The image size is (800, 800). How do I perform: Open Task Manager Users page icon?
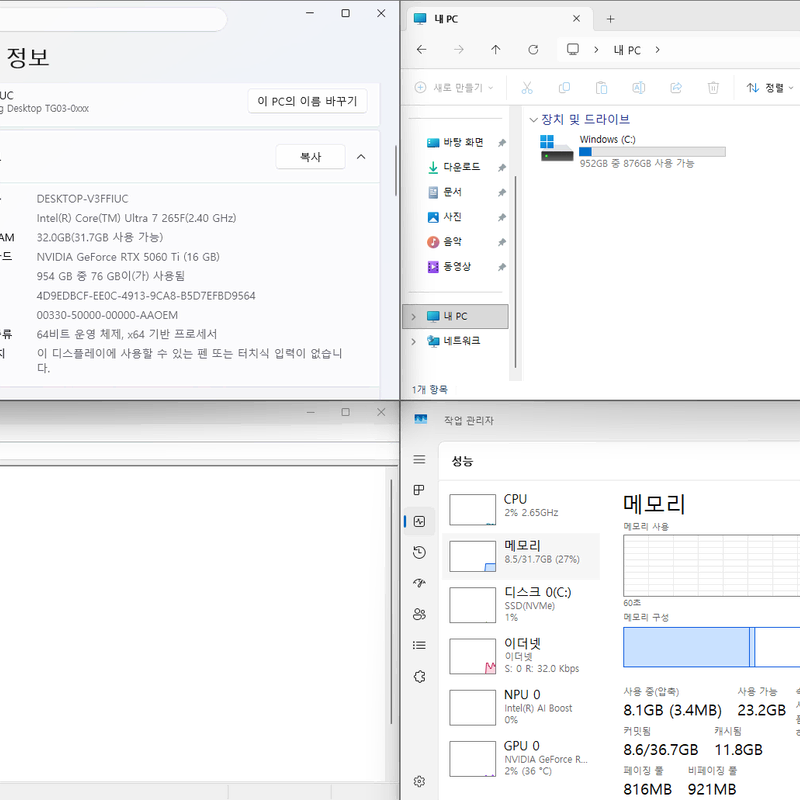point(419,614)
